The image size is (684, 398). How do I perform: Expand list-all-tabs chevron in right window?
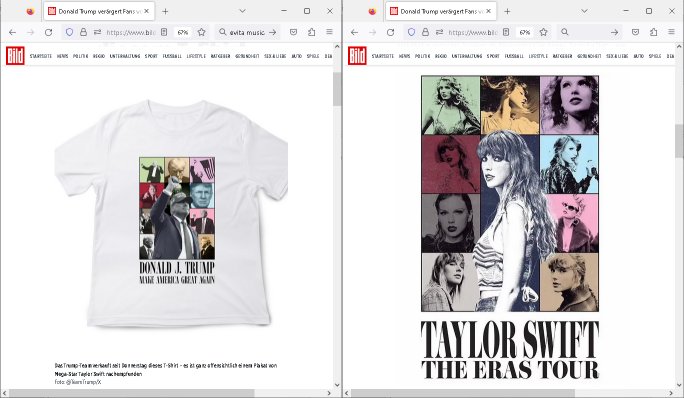(585, 11)
